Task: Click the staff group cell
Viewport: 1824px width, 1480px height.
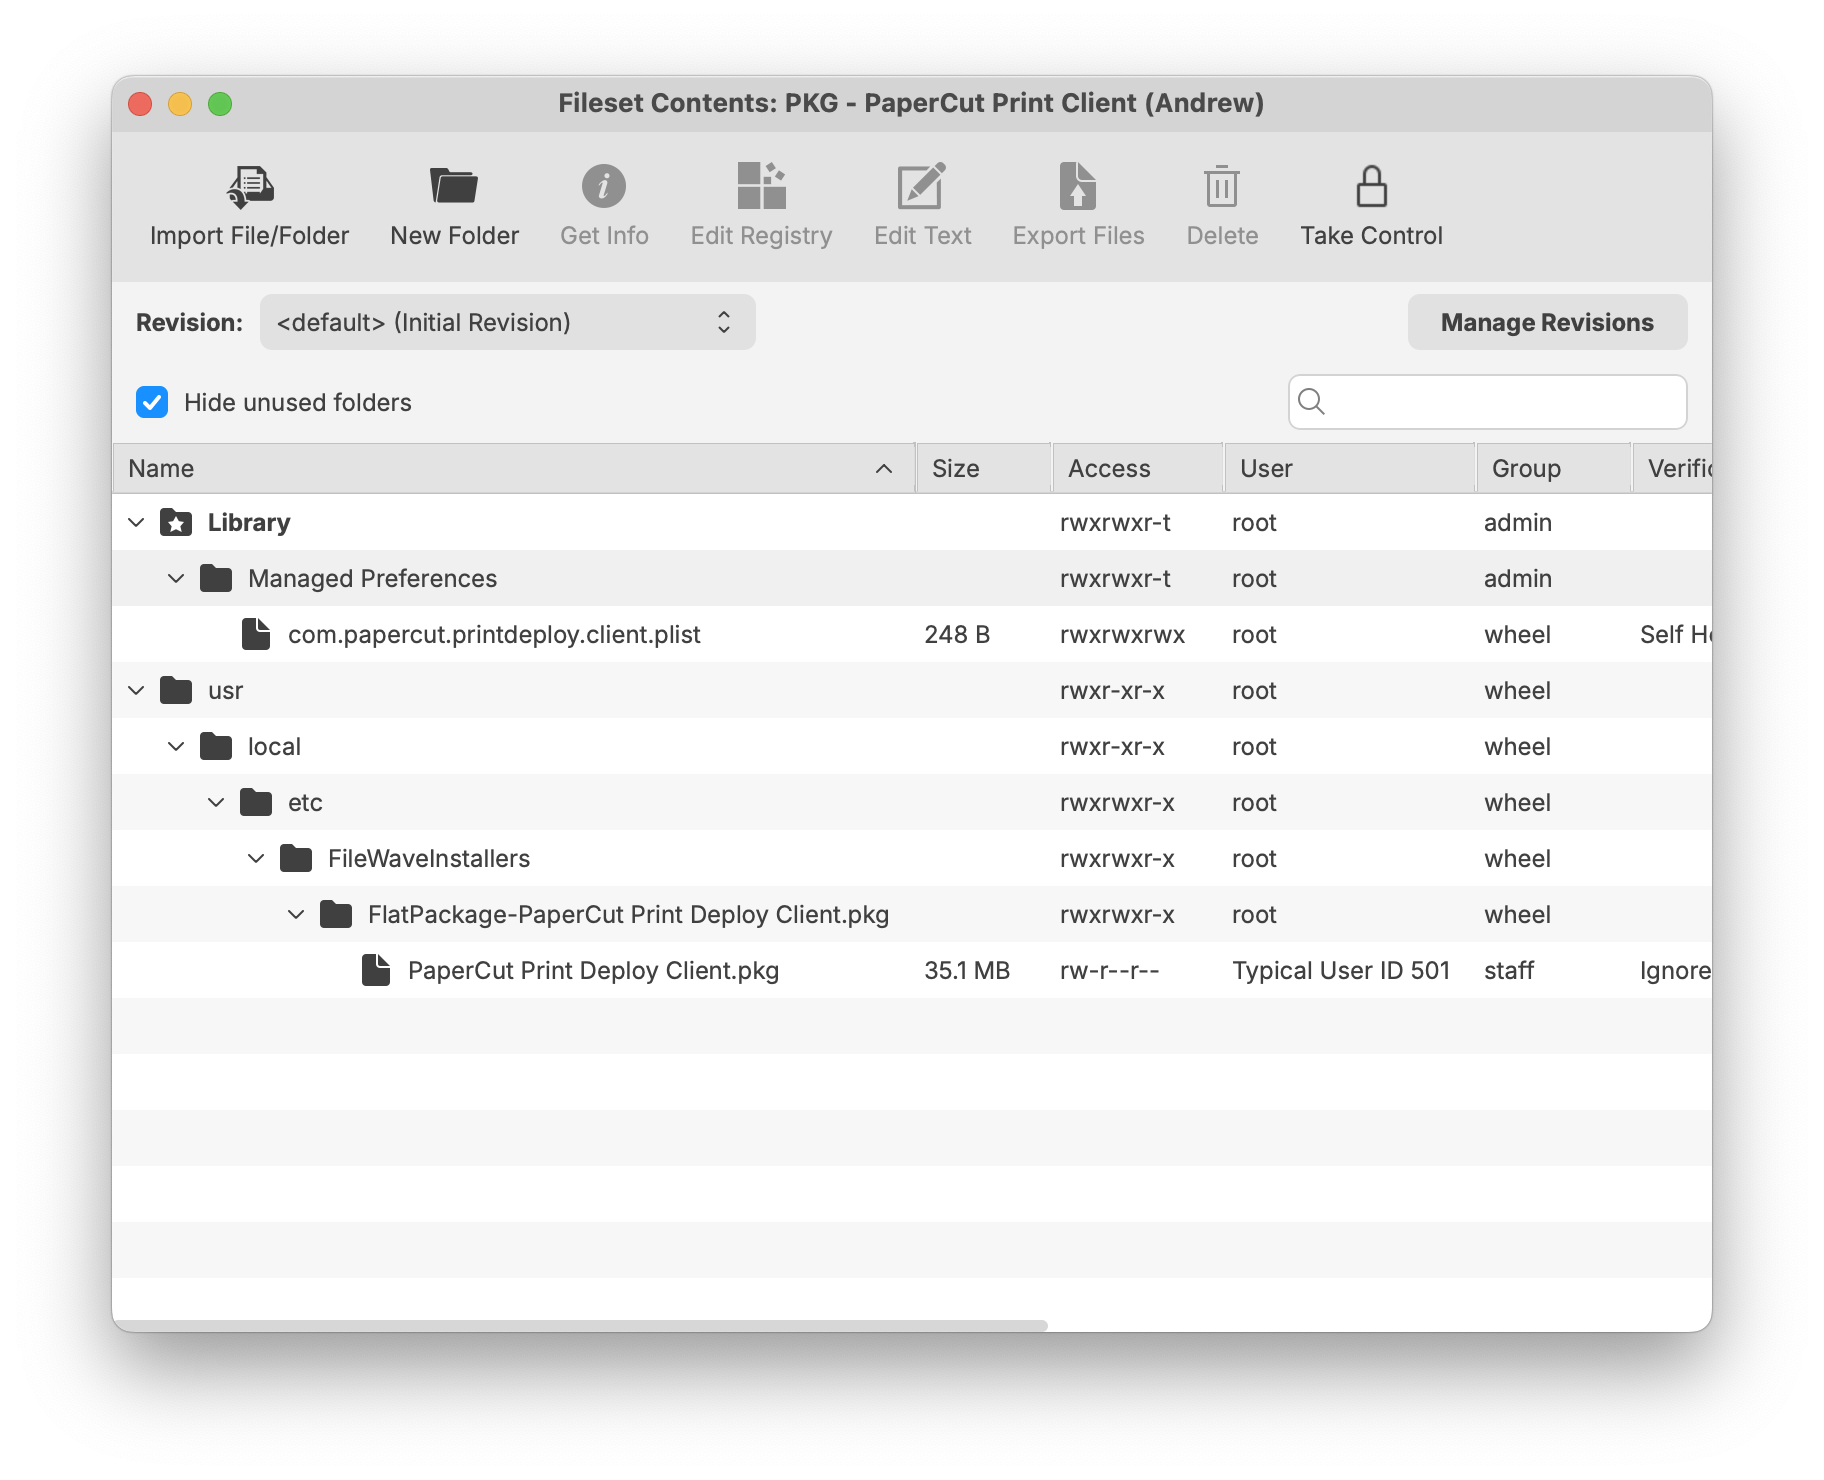Action: pyautogui.click(x=1509, y=970)
